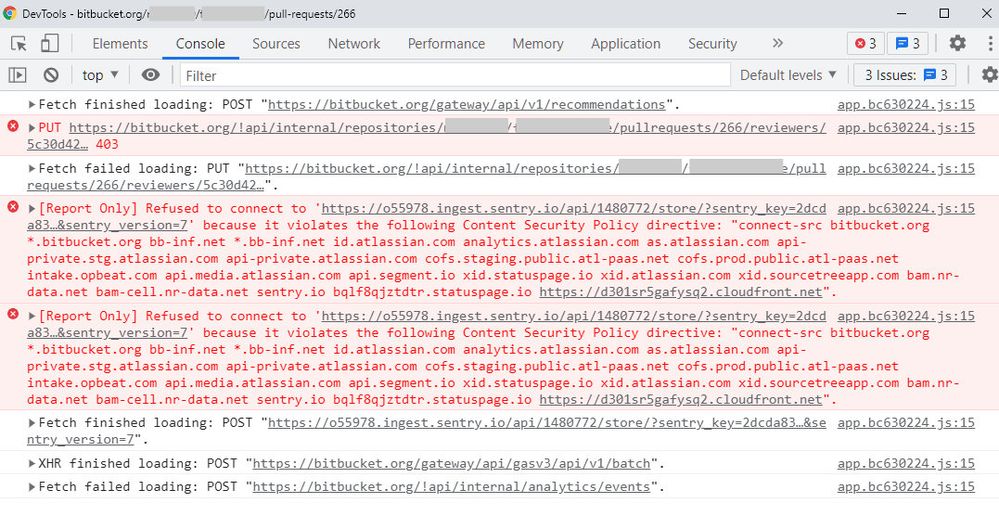999x506 pixels.
Task: Switch to the Memory tab
Action: pyautogui.click(x=538, y=43)
